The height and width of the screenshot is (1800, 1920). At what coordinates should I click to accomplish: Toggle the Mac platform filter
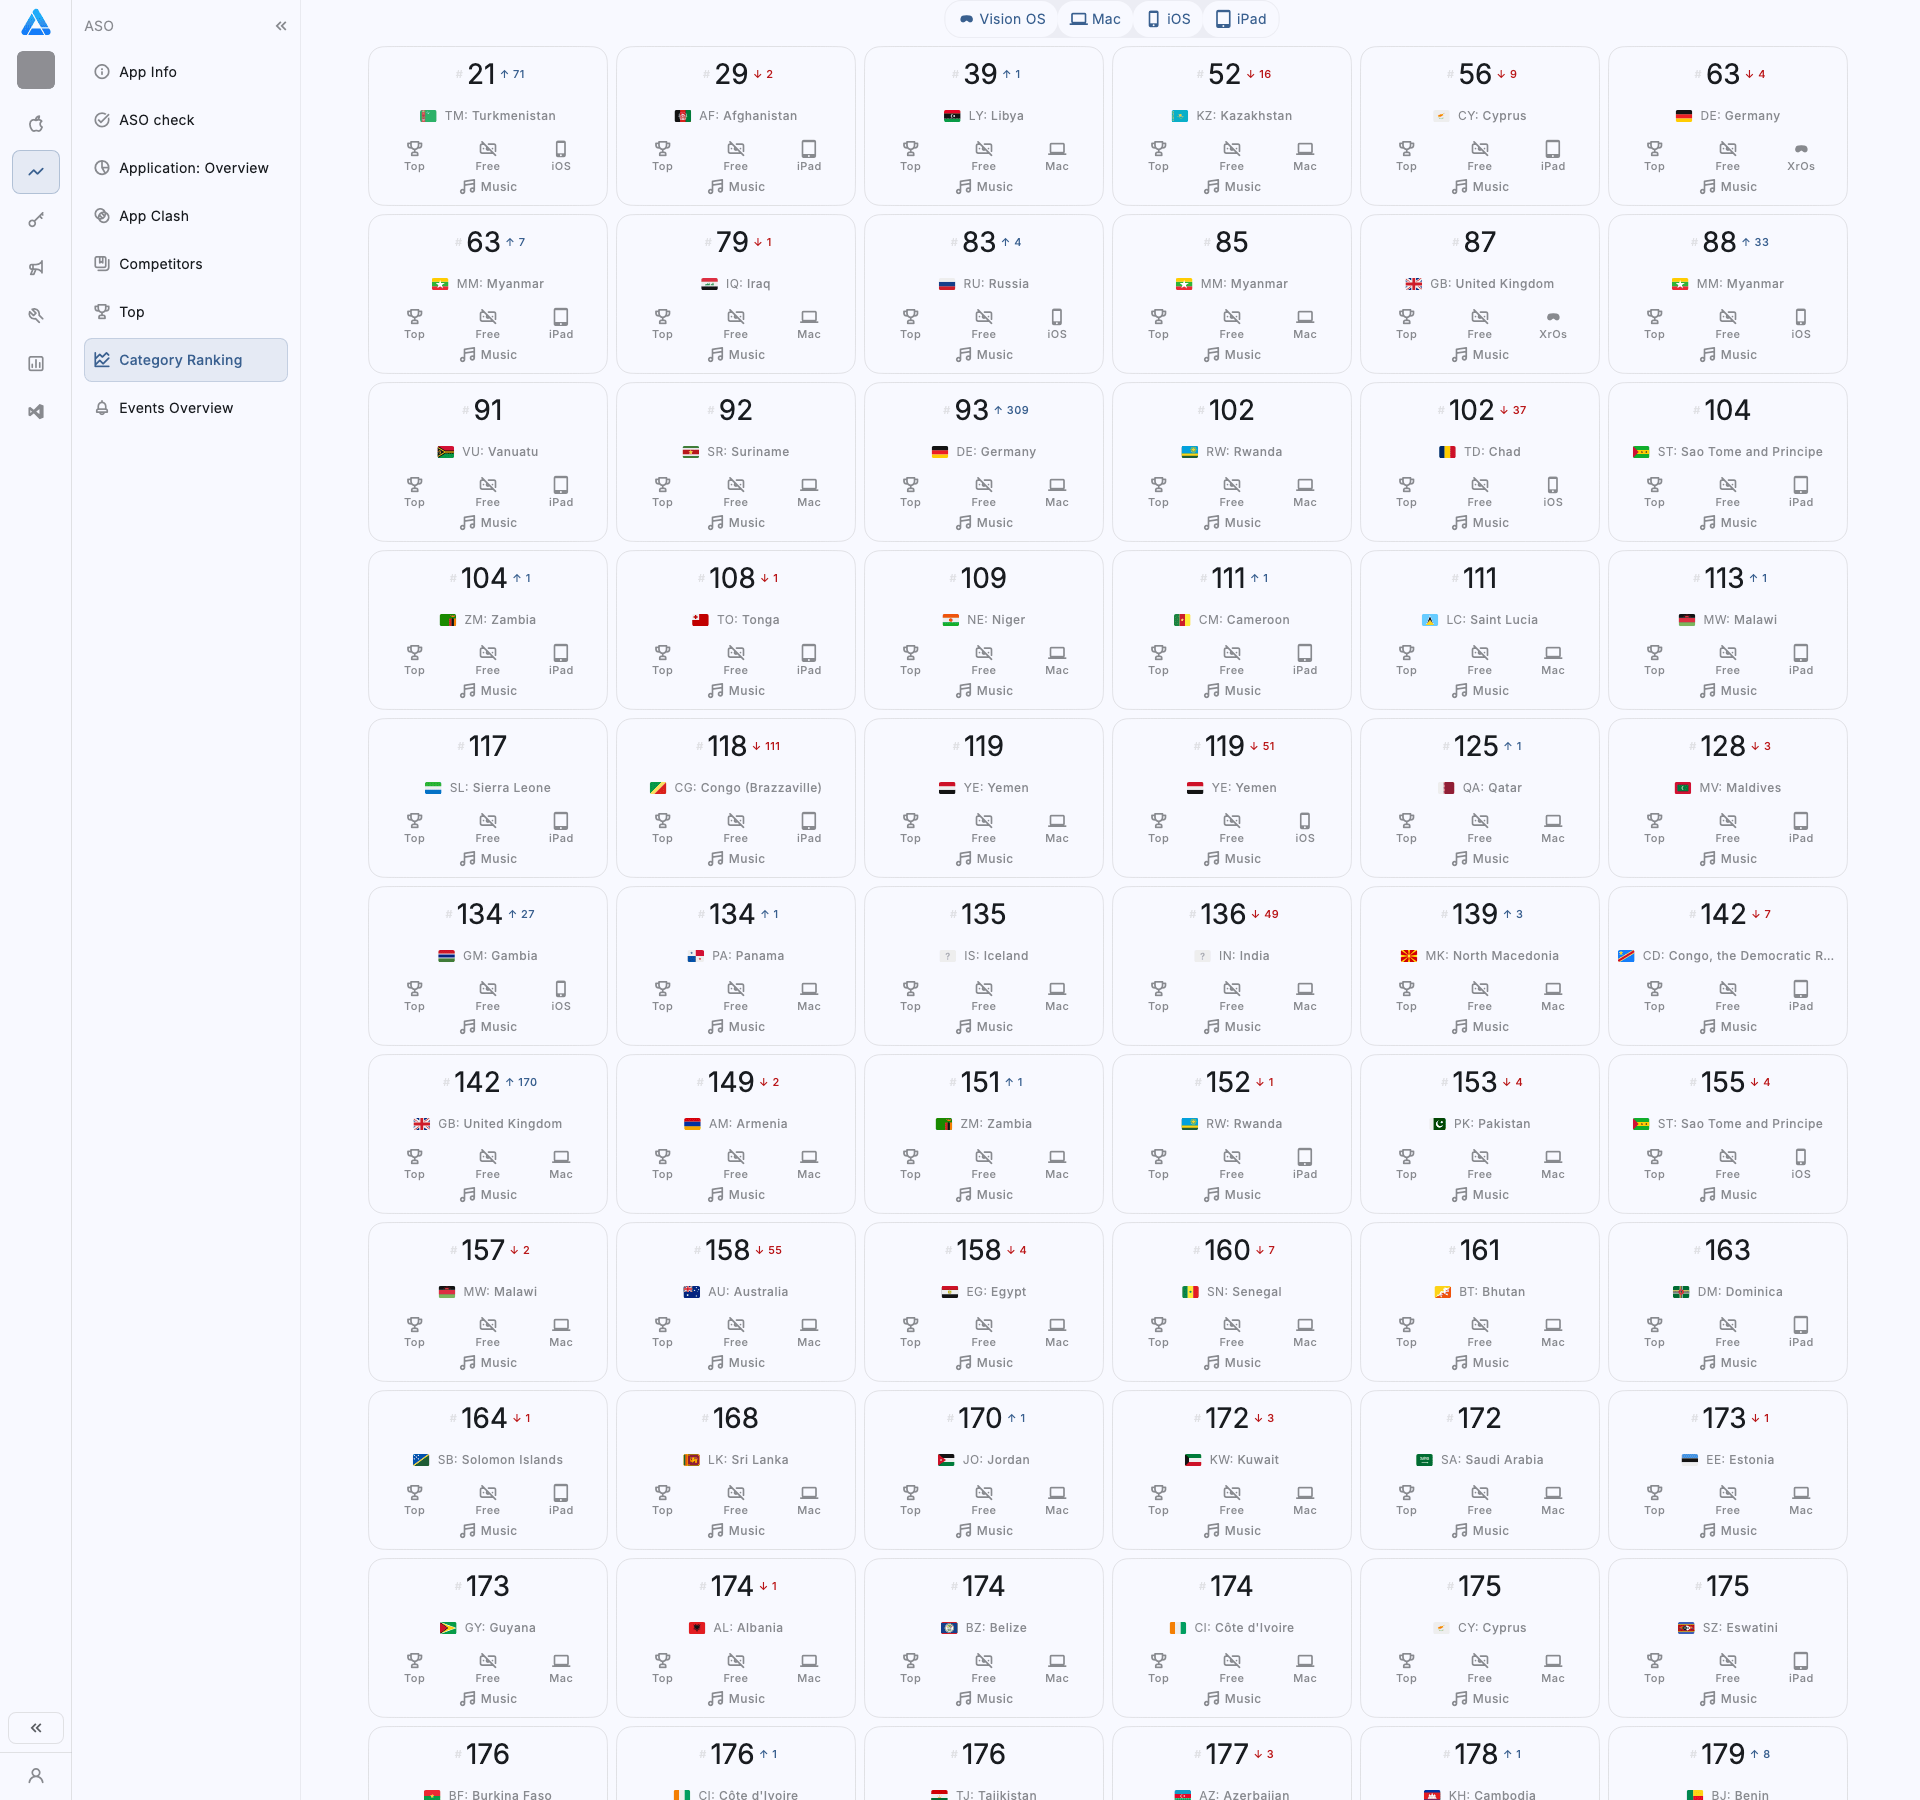tap(1095, 19)
